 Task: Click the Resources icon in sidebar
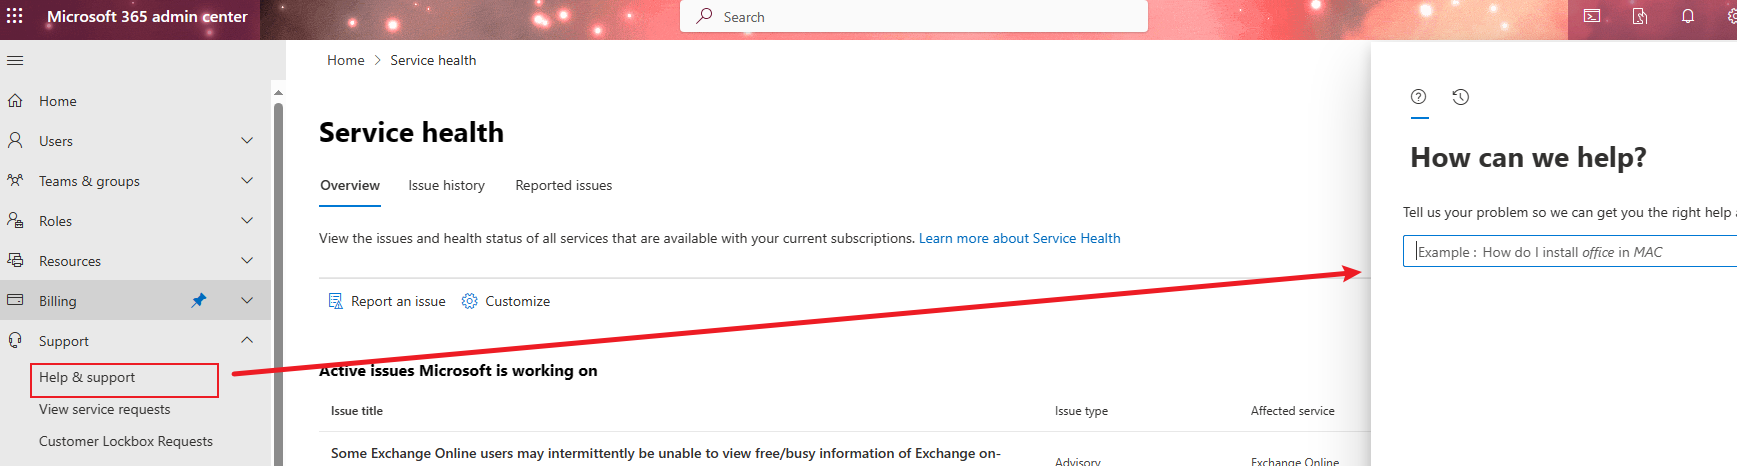pos(15,261)
